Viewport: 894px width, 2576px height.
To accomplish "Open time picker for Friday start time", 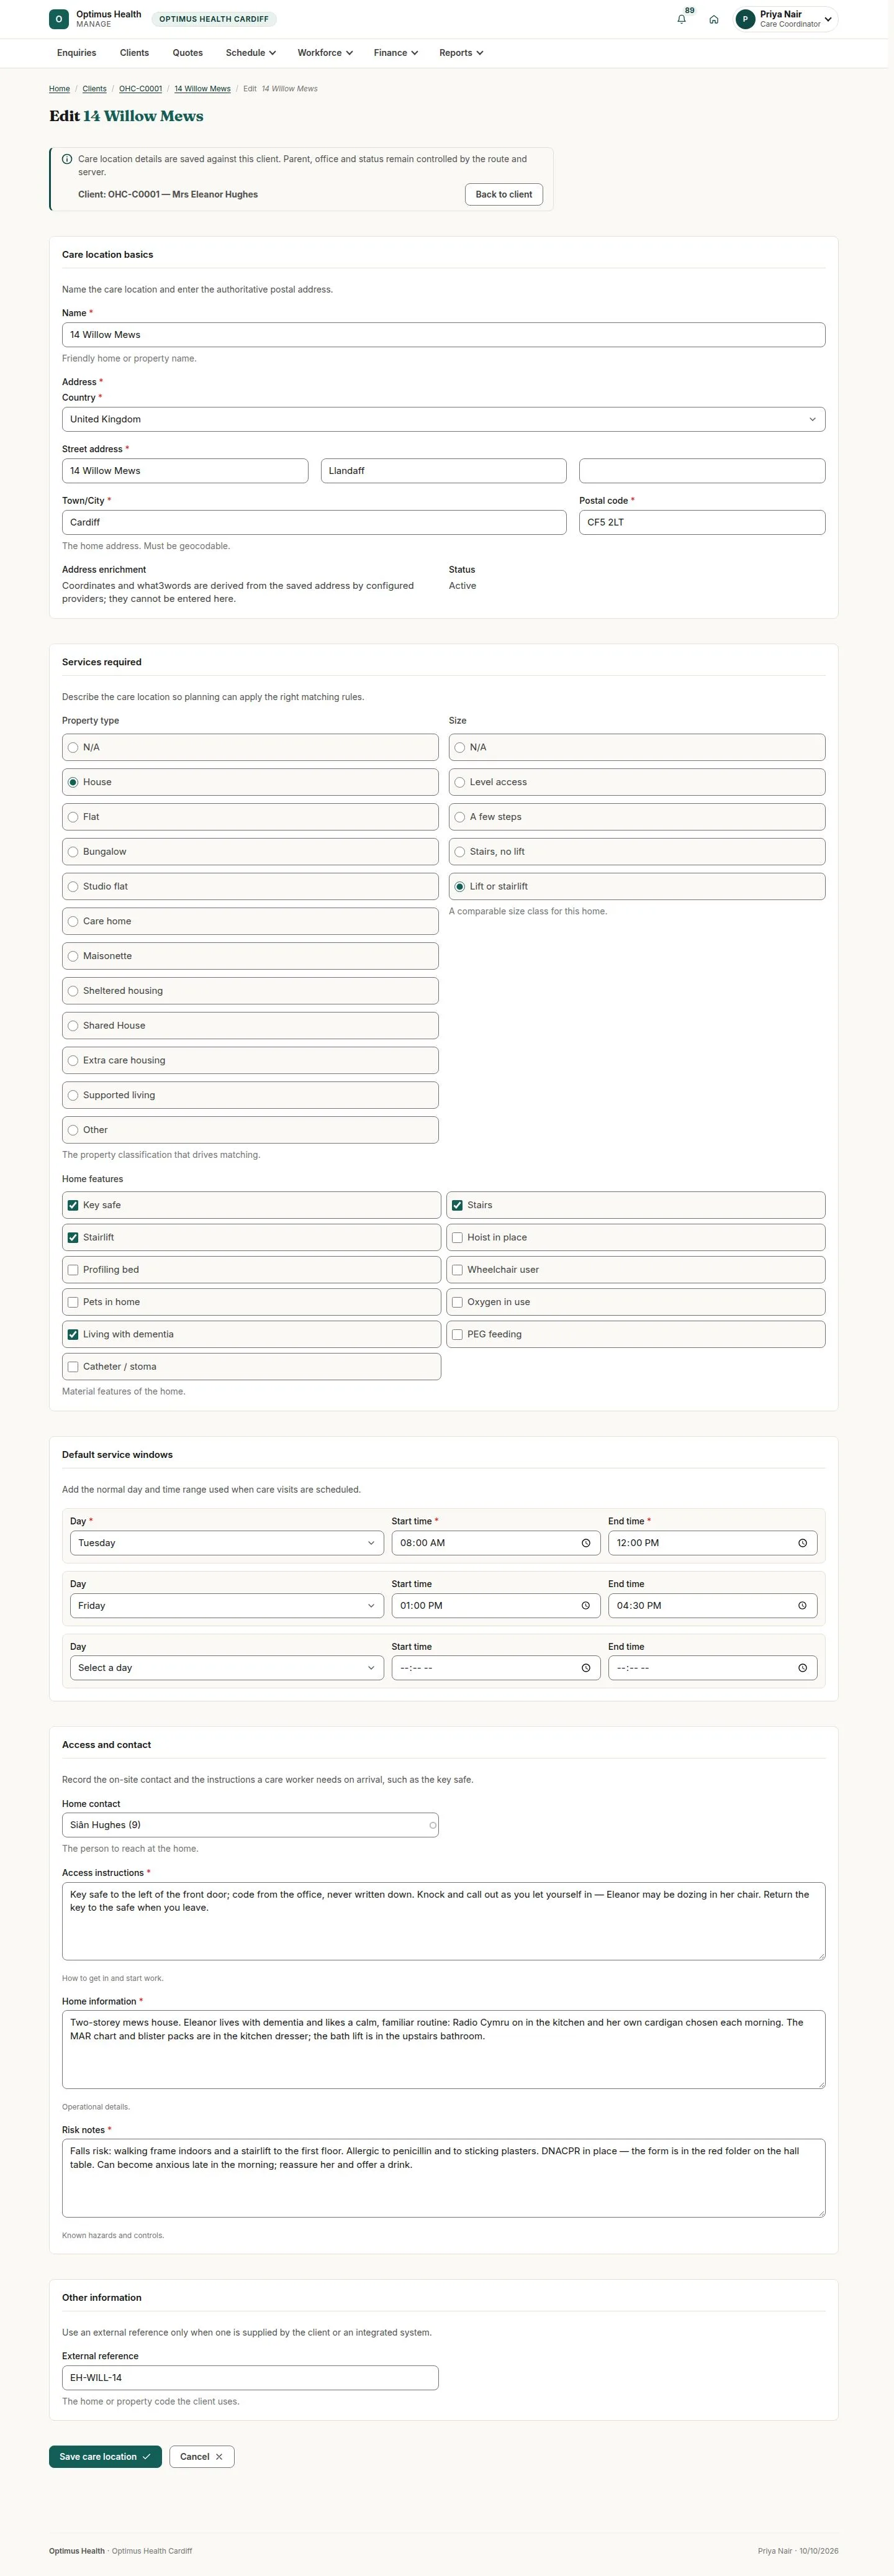I will (586, 1606).
